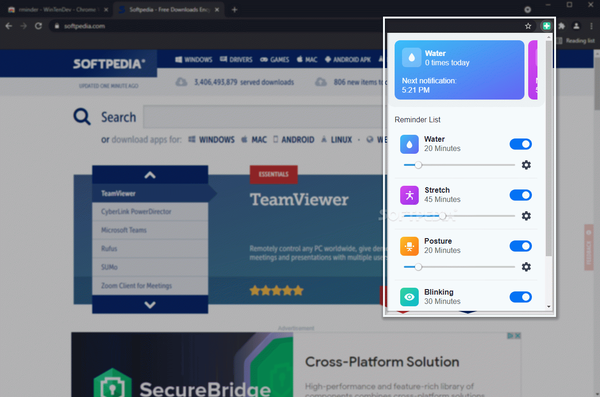
Task: Turn off the Stretch reminder switch
Action: coord(520,195)
